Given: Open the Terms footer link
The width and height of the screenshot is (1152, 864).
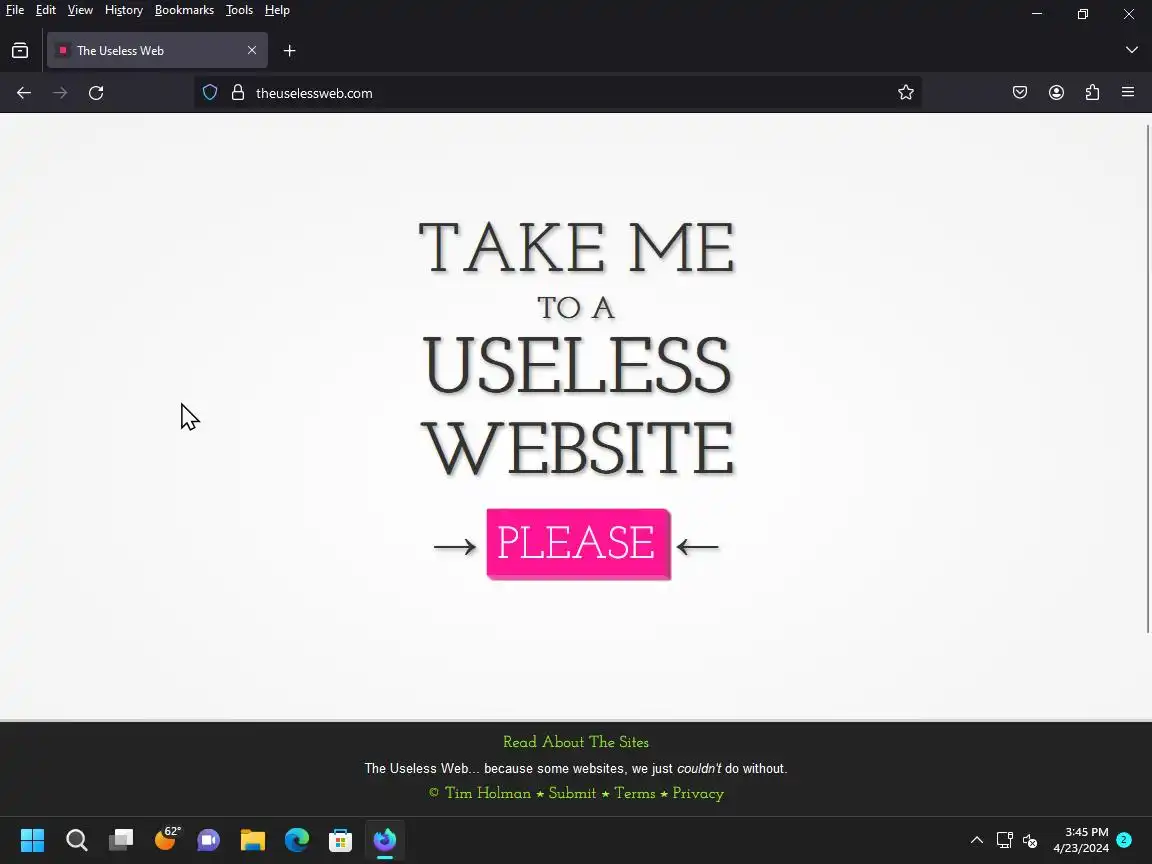Looking at the screenshot, I should [635, 793].
